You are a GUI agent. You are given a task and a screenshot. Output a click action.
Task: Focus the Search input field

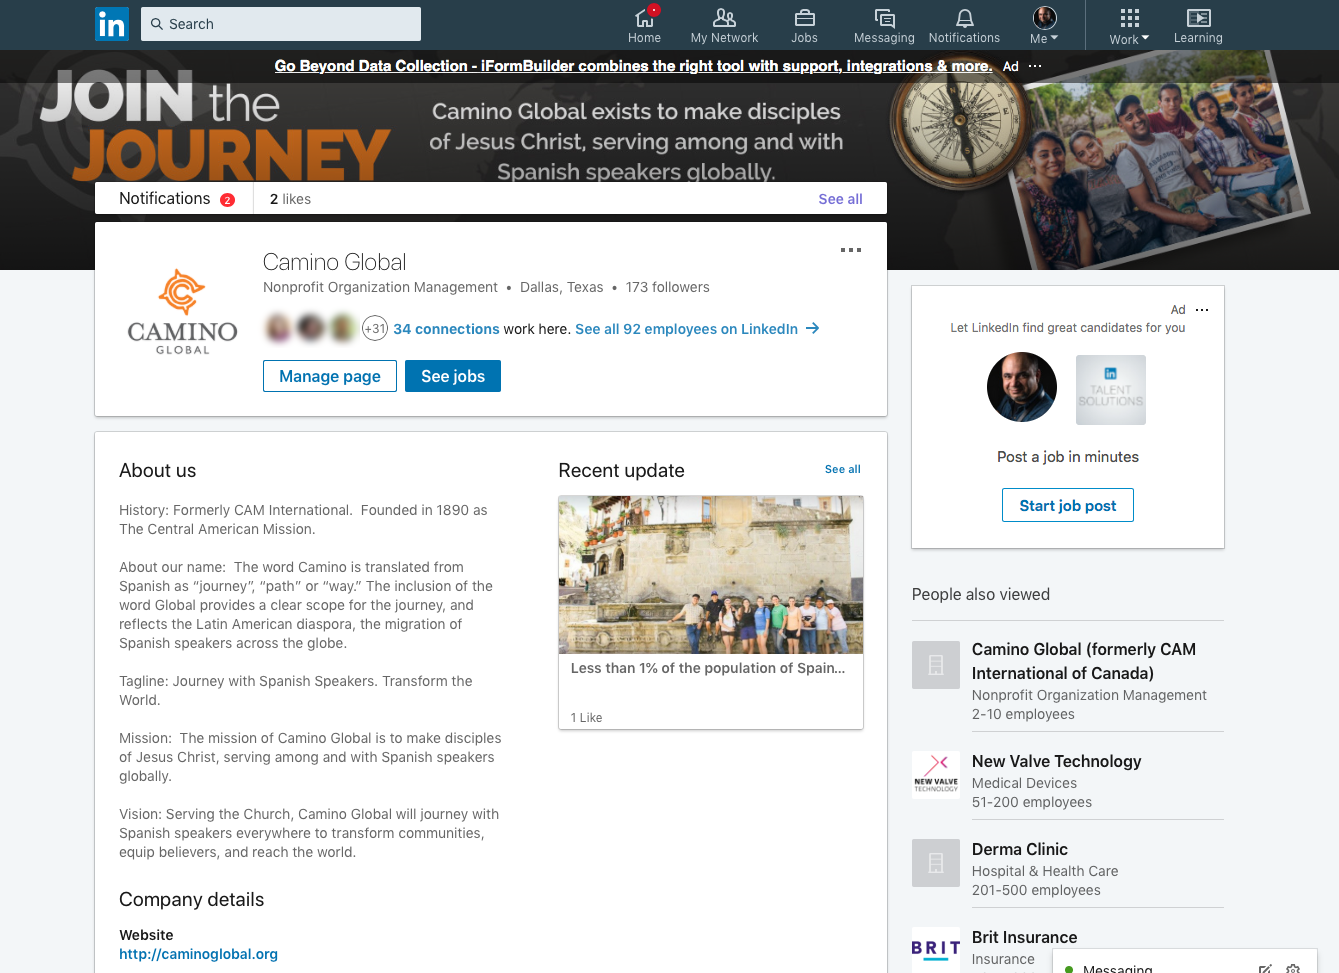(281, 24)
